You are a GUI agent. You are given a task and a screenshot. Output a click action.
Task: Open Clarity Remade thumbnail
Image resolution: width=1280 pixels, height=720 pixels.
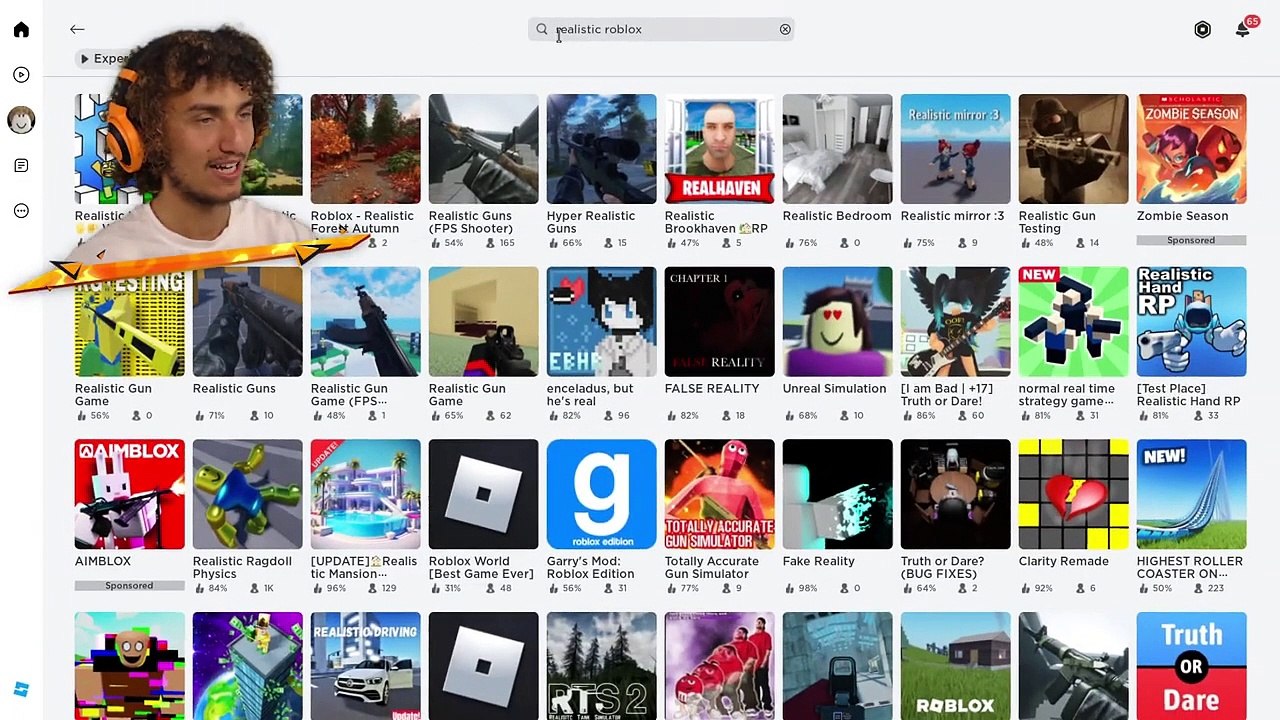tap(1073, 494)
